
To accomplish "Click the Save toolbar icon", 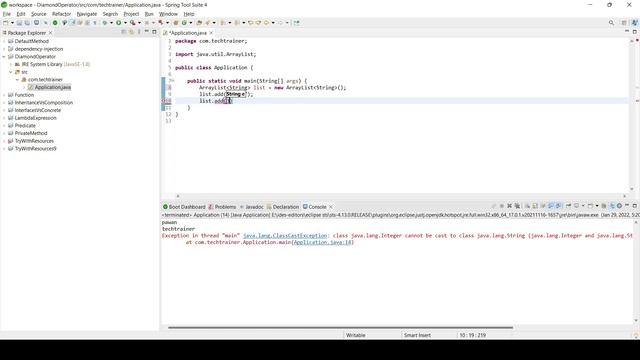I will (19, 23).
